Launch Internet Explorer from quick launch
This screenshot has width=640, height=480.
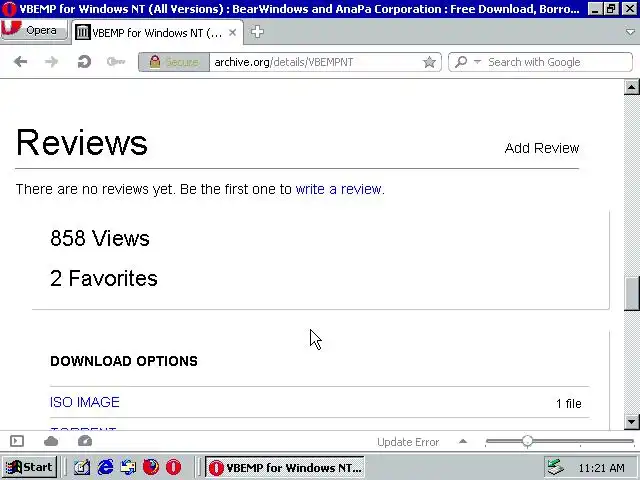tap(105, 467)
